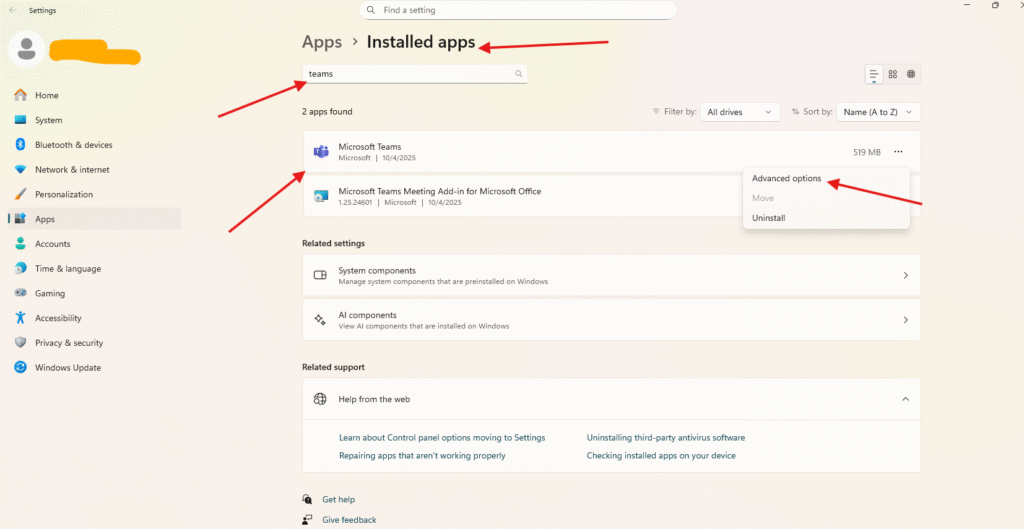Viewport: 1024px width, 529px height.
Task: Click the Microsoft Teams app icon
Action: coord(321,152)
